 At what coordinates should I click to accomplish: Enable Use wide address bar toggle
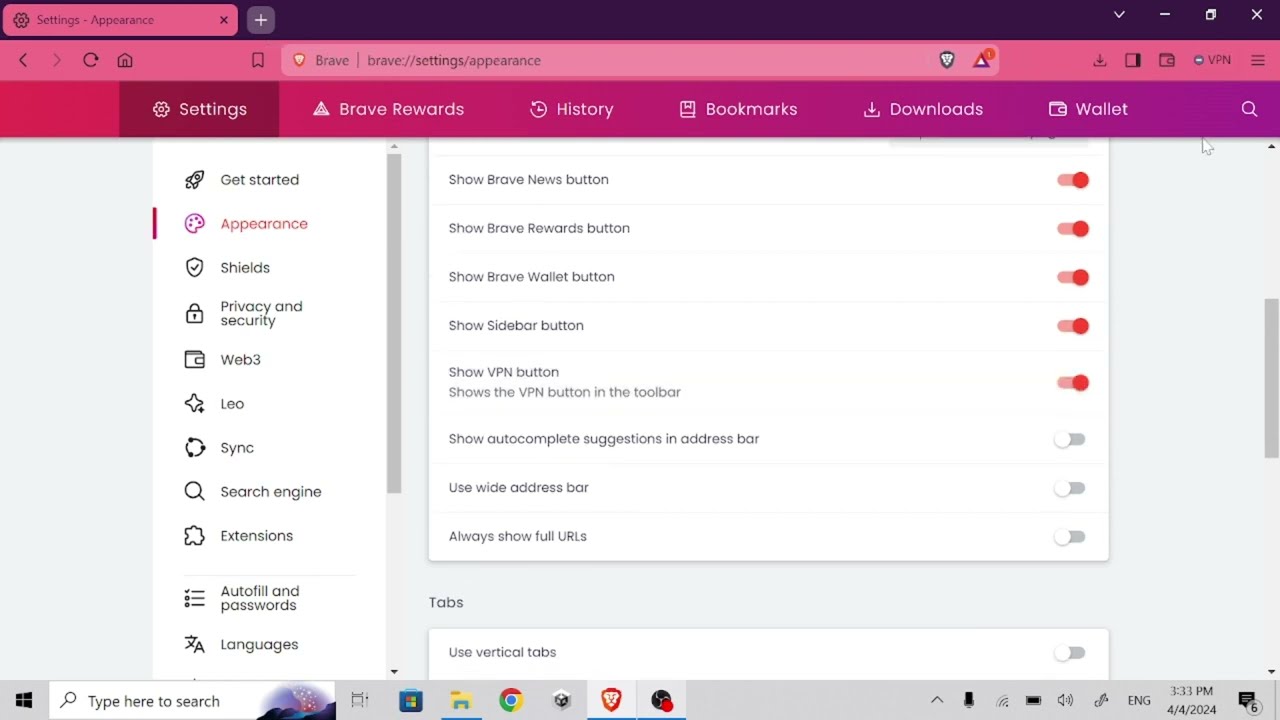pos(1070,489)
